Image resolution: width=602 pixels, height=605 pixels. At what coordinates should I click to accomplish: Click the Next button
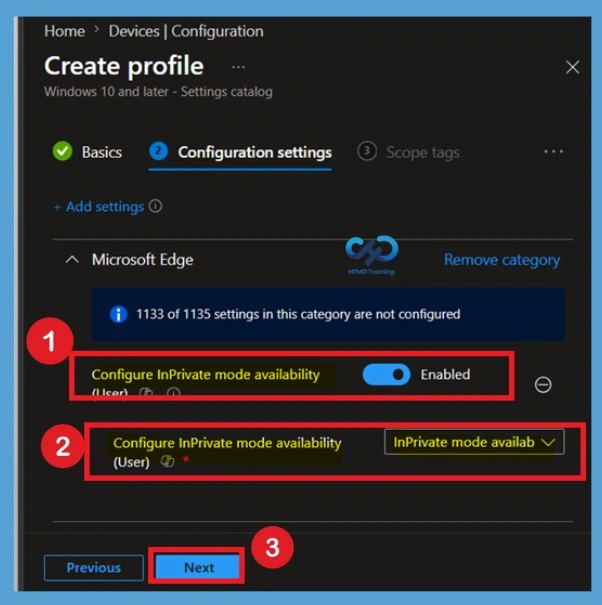pos(198,568)
